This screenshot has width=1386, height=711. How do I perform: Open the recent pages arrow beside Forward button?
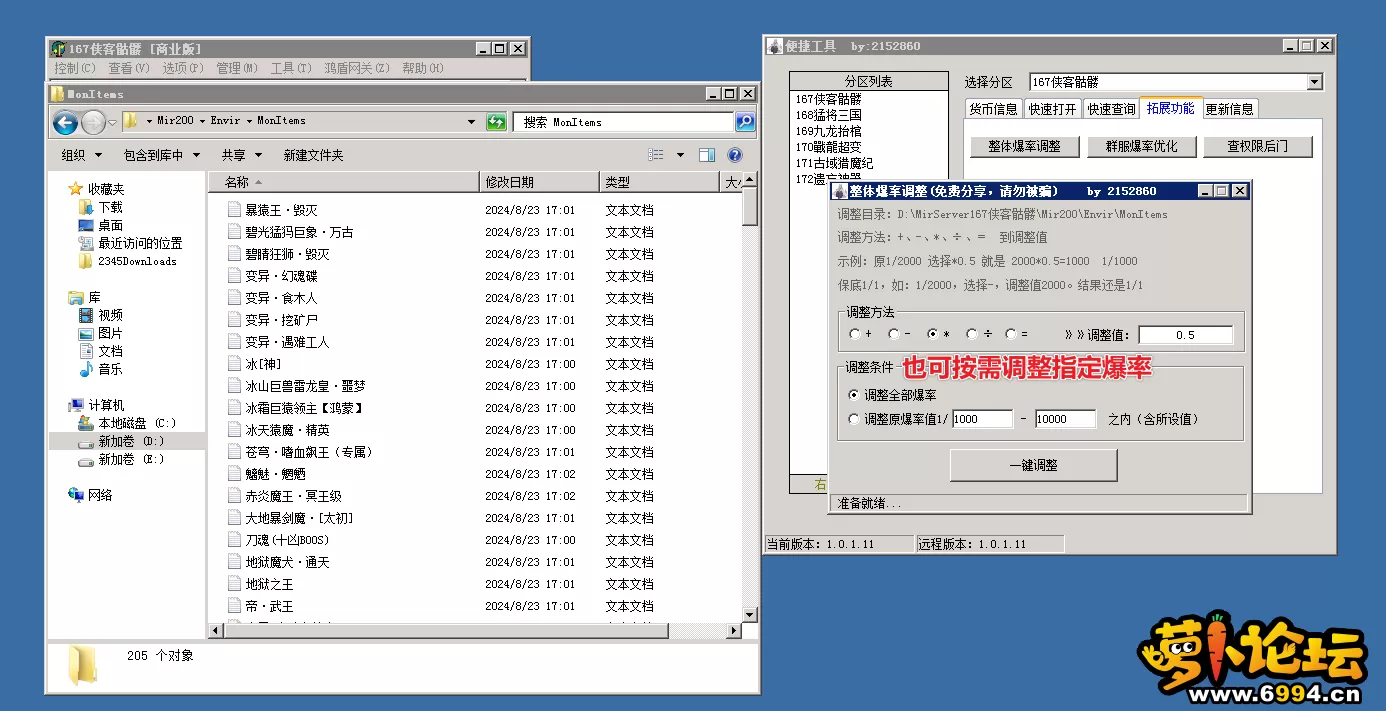112,123
